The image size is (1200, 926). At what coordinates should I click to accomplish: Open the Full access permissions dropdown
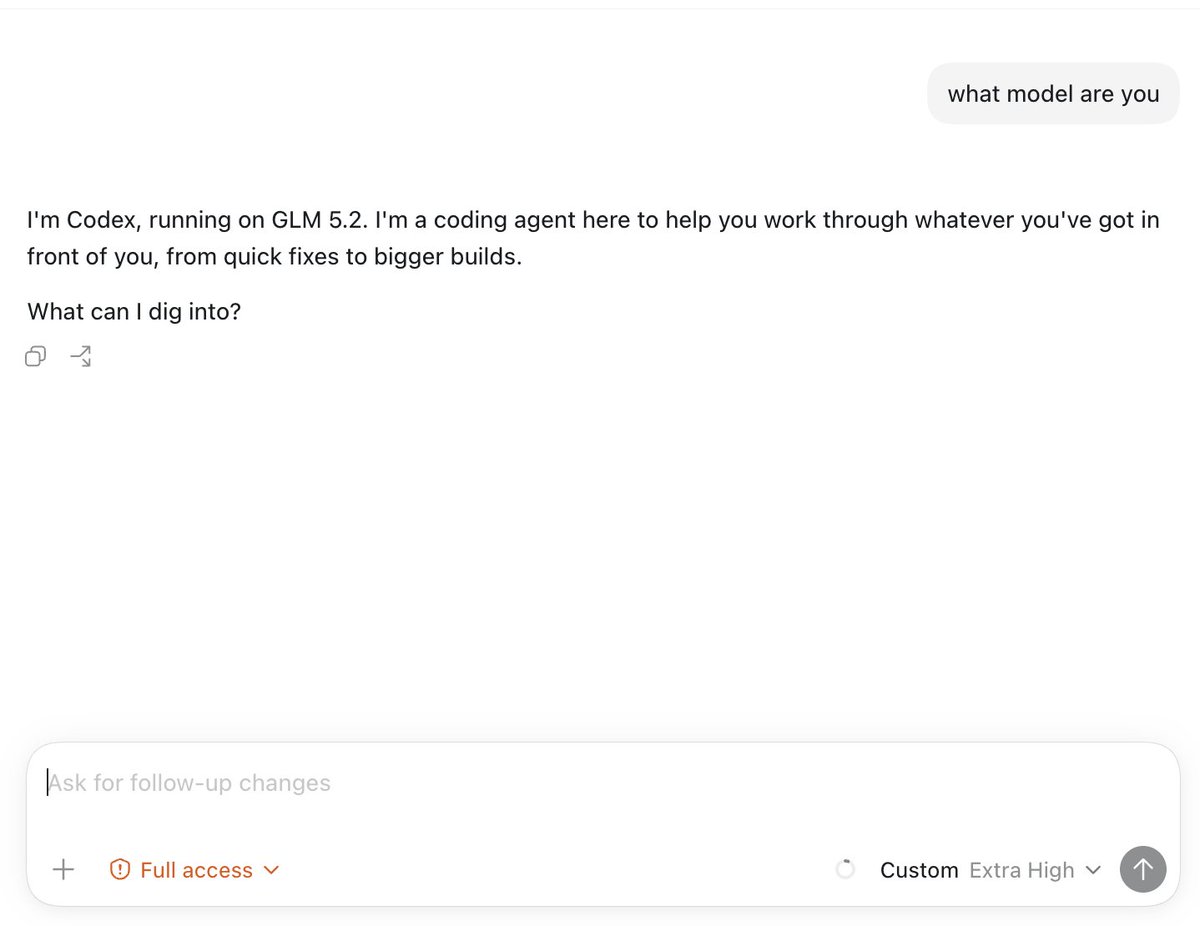pyautogui.click(x=194, y=870)
